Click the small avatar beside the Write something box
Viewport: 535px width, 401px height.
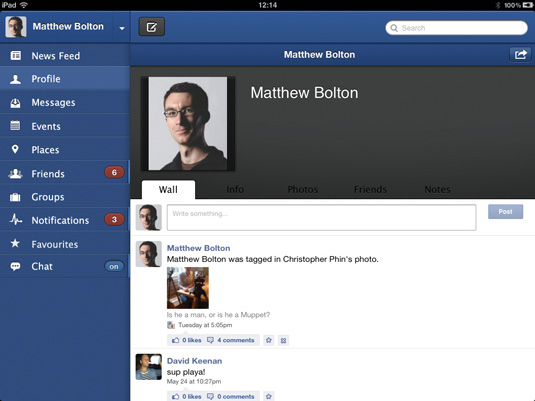pos(149,217)
